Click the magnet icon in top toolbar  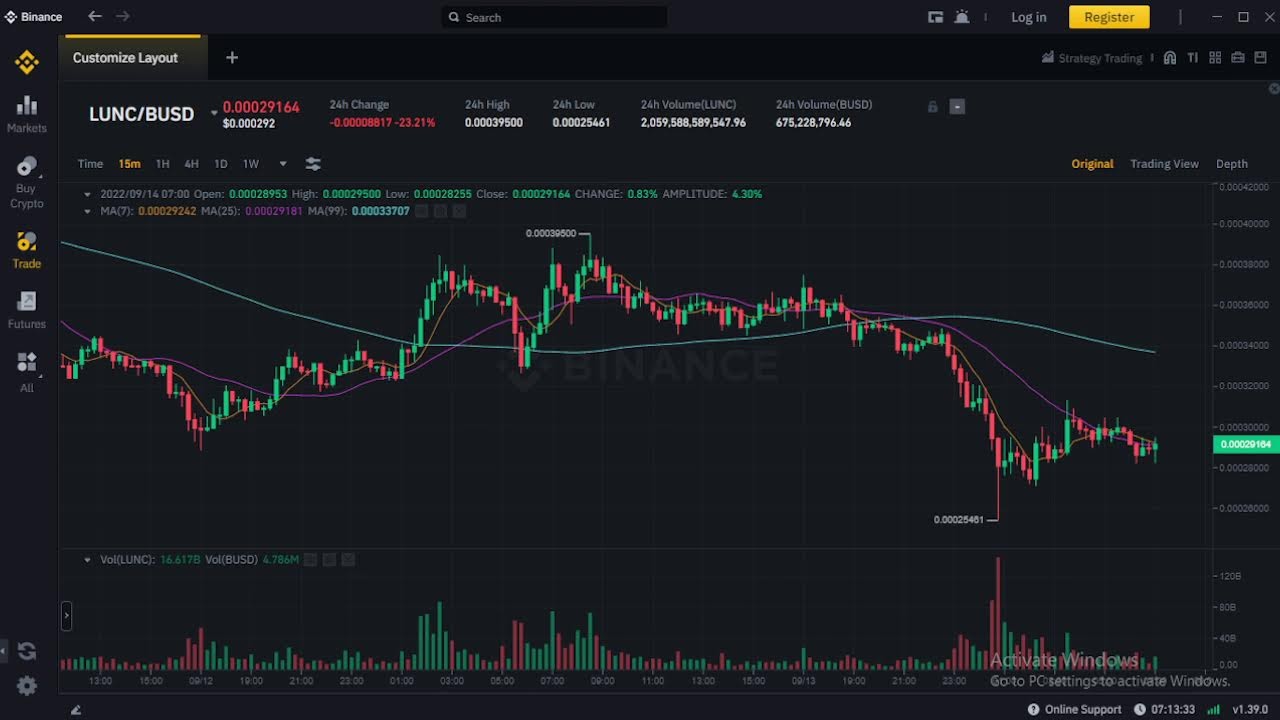tap(1169, 58)
